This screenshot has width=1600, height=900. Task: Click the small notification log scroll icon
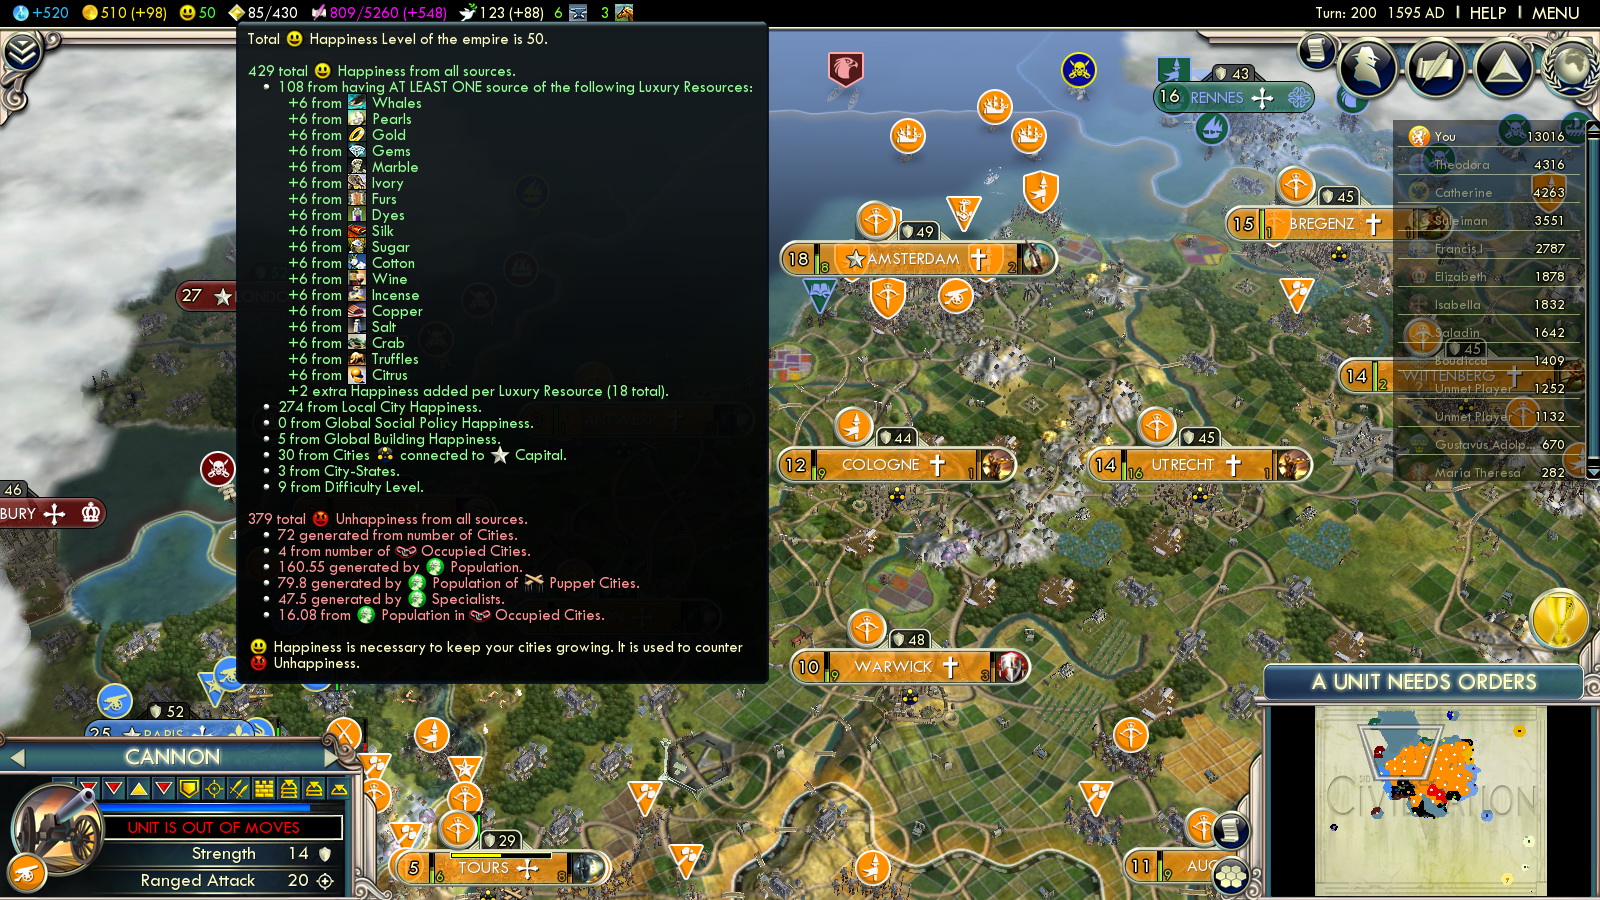pyautogui.click(x=1316, y=50)
